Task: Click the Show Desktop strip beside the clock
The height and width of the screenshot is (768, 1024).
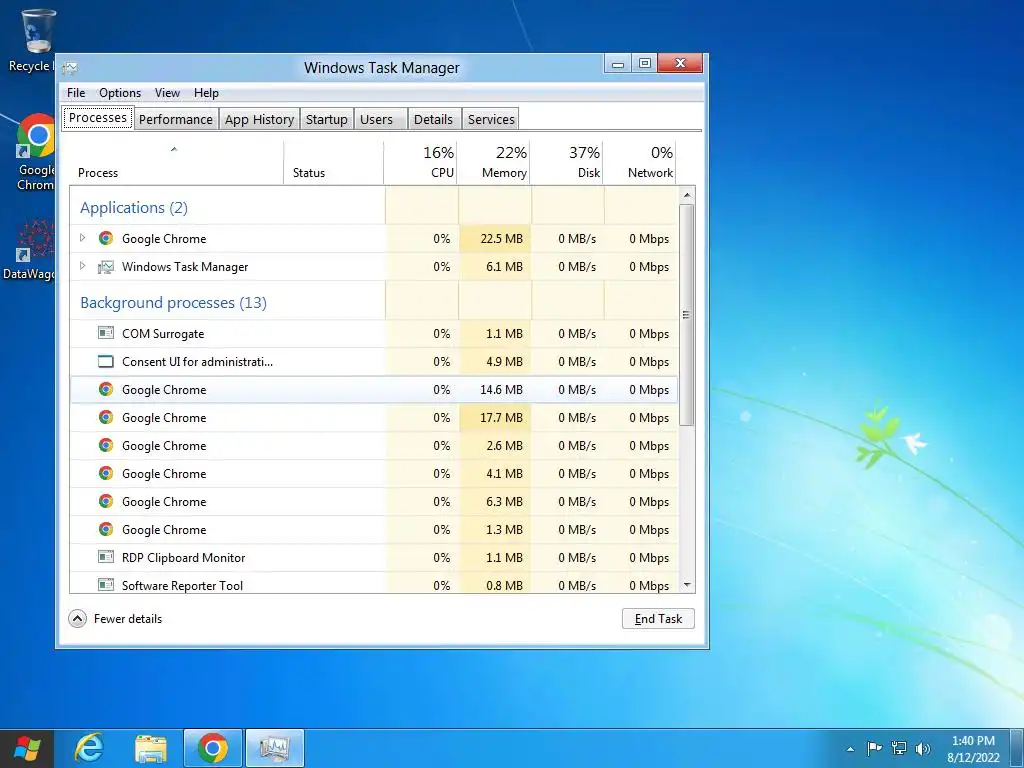Action: tap(1017, 748)
